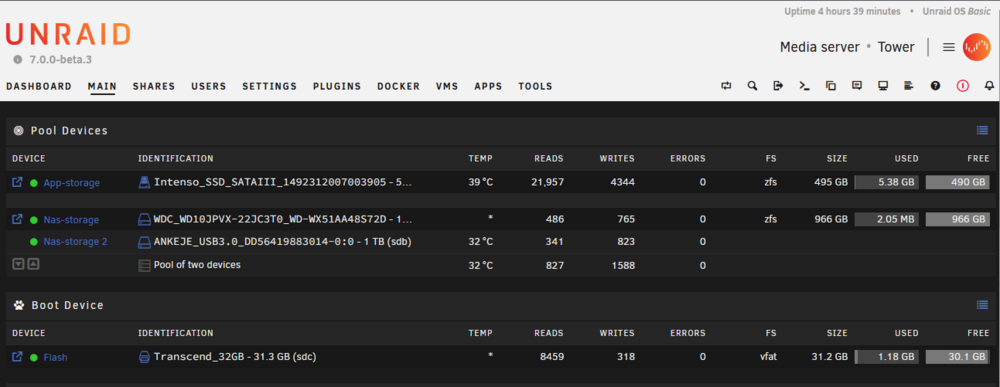
Task: Click the down arrow below Nas-storage 2
Action: pyautogui.click(x=18, y=264)
